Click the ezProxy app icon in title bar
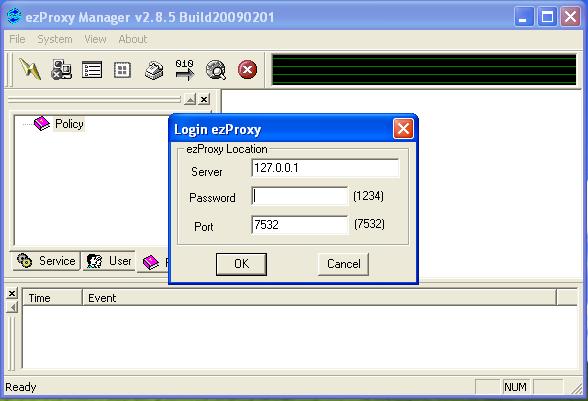This screenshot has width=588, height=401. (x=14, y=17)
